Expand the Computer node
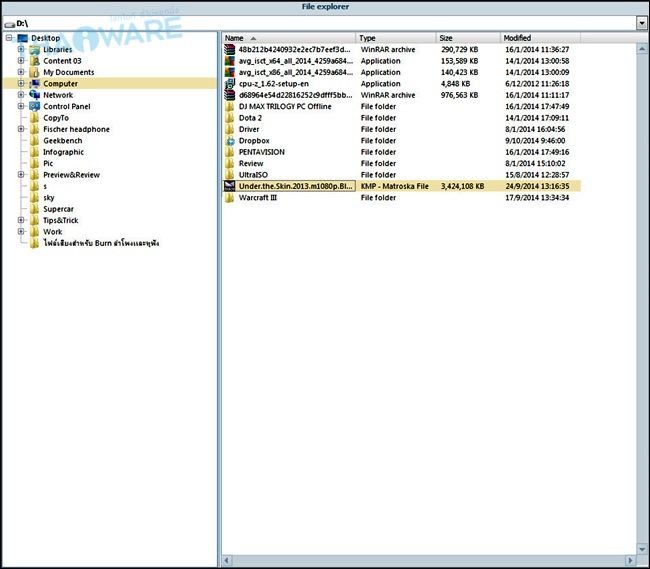Screen dimensions: 650x569 coord(21,83)
